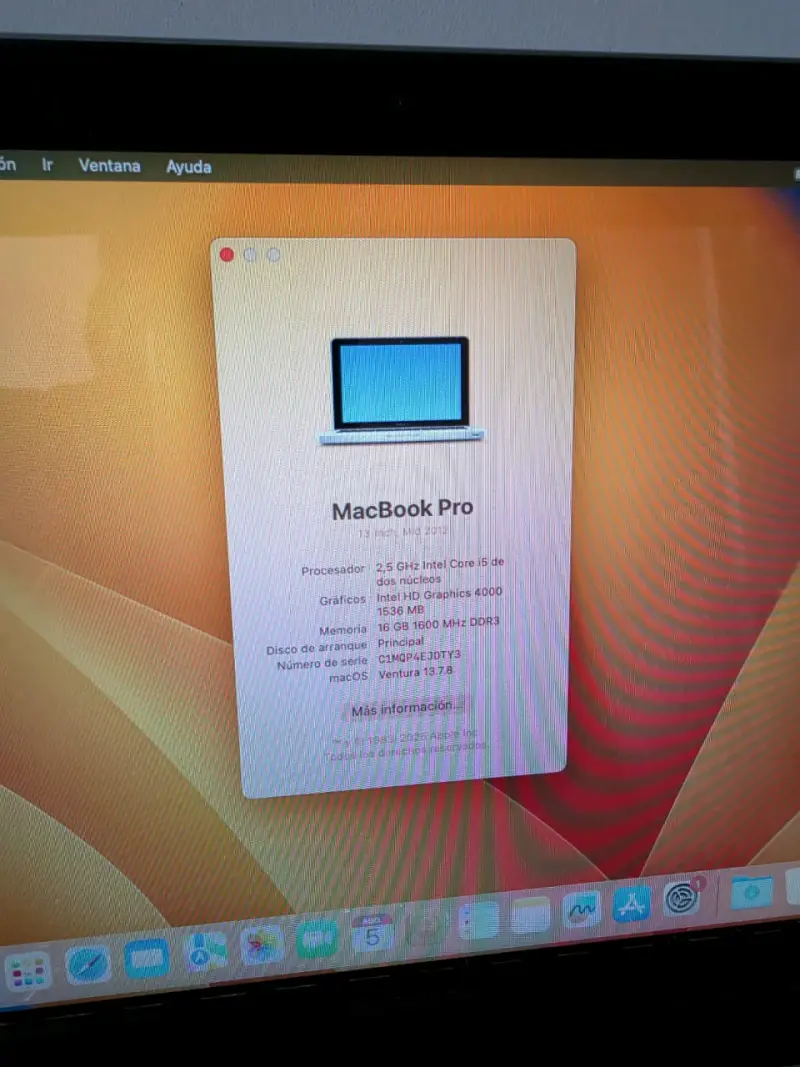Click the MacBook Pro title text
The image size is (800, 1067).
tap(402, 509)
